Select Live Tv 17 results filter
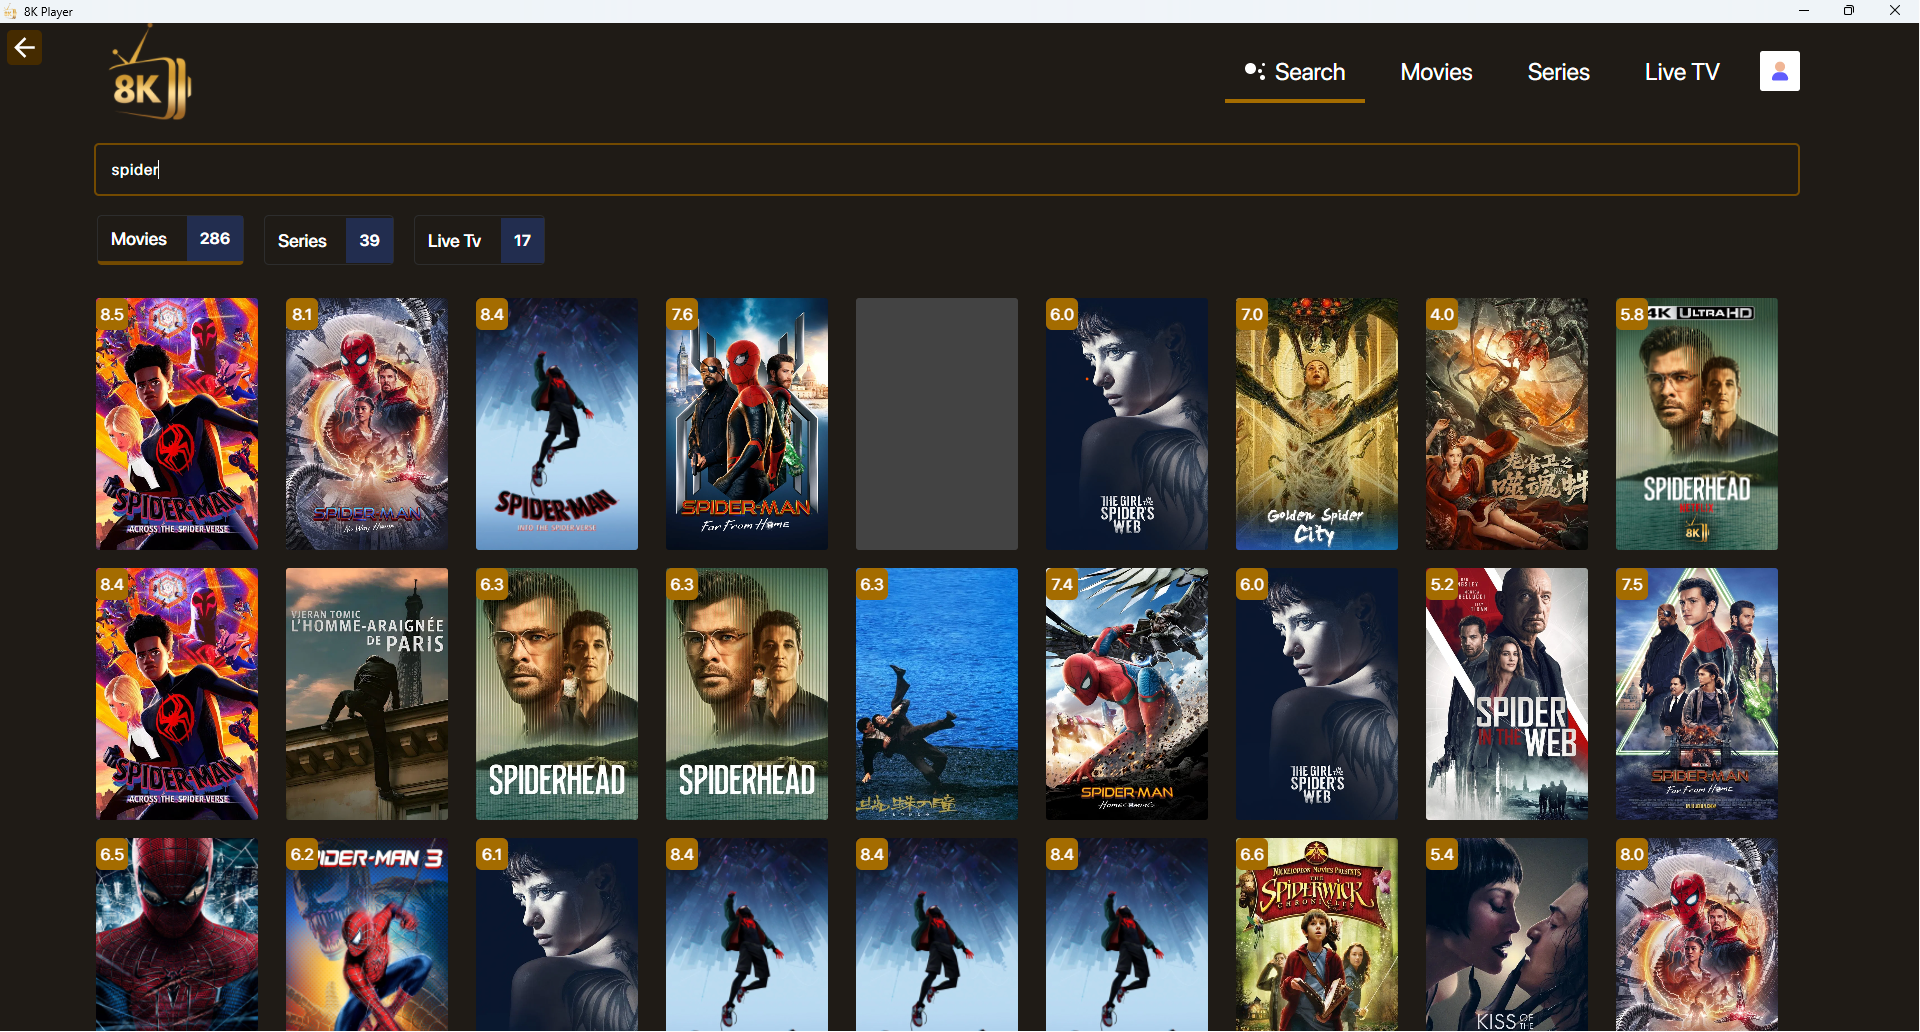The width and height of the screenshot is (1920, 1032). pos(479,241)
